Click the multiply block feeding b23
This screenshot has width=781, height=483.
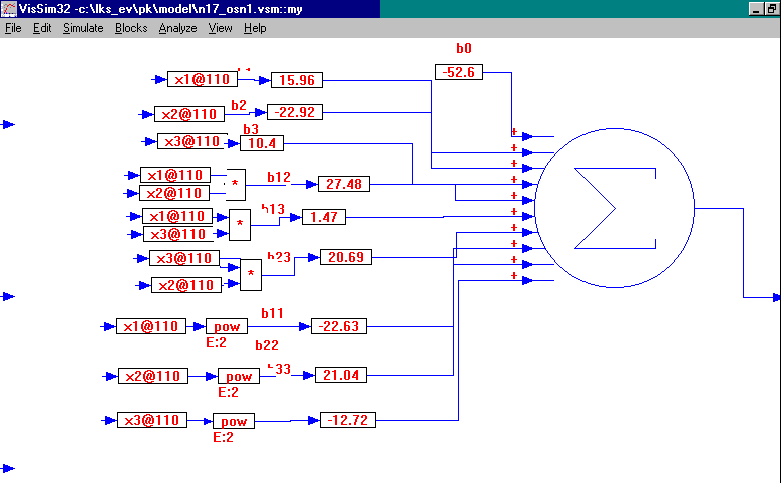(251, 274)
